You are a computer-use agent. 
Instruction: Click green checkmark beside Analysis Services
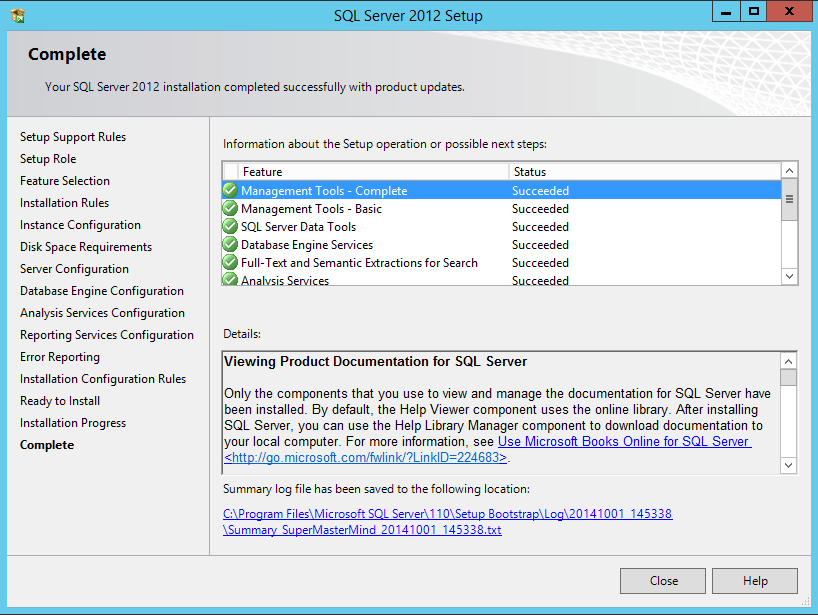230,280
